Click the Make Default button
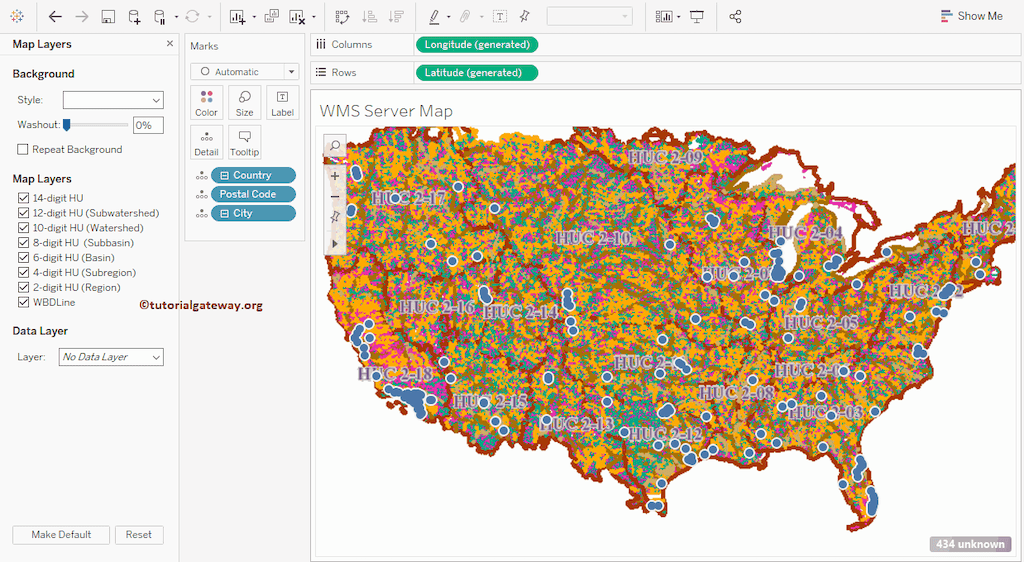Image resolution: width=1024 pixels, height=562 pixels. click(x=61, y=535)
